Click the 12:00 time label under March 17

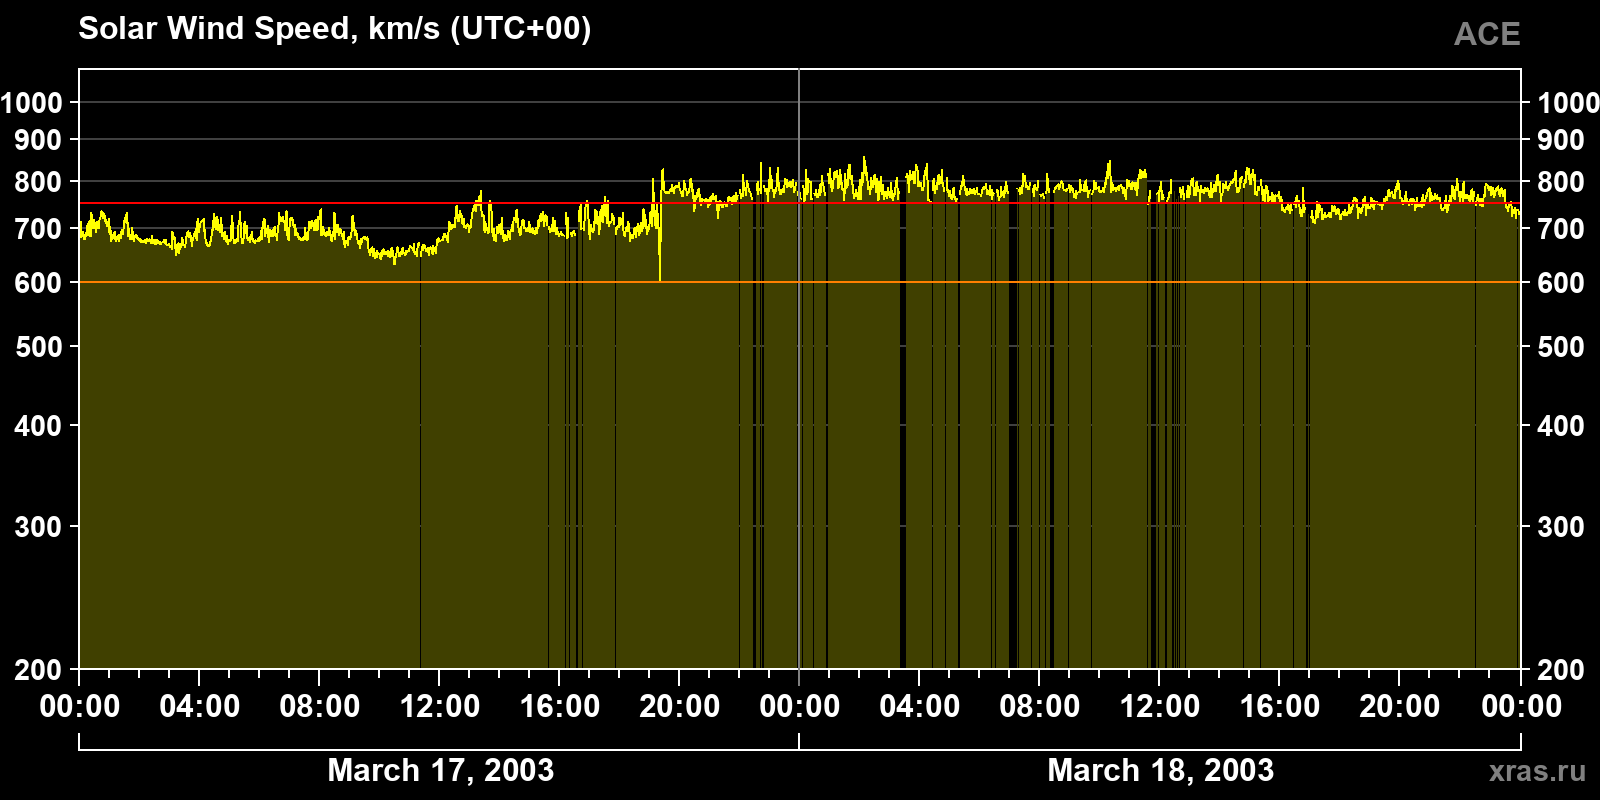coord(440,706)
